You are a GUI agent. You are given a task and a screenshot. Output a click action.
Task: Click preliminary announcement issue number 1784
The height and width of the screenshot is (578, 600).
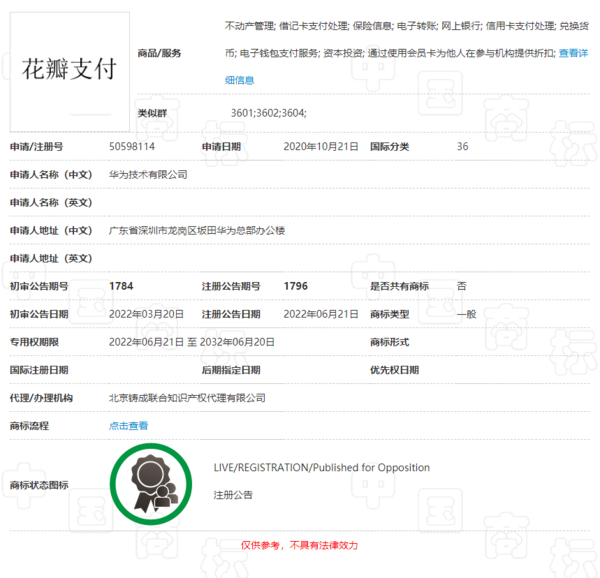click(121, 286)
